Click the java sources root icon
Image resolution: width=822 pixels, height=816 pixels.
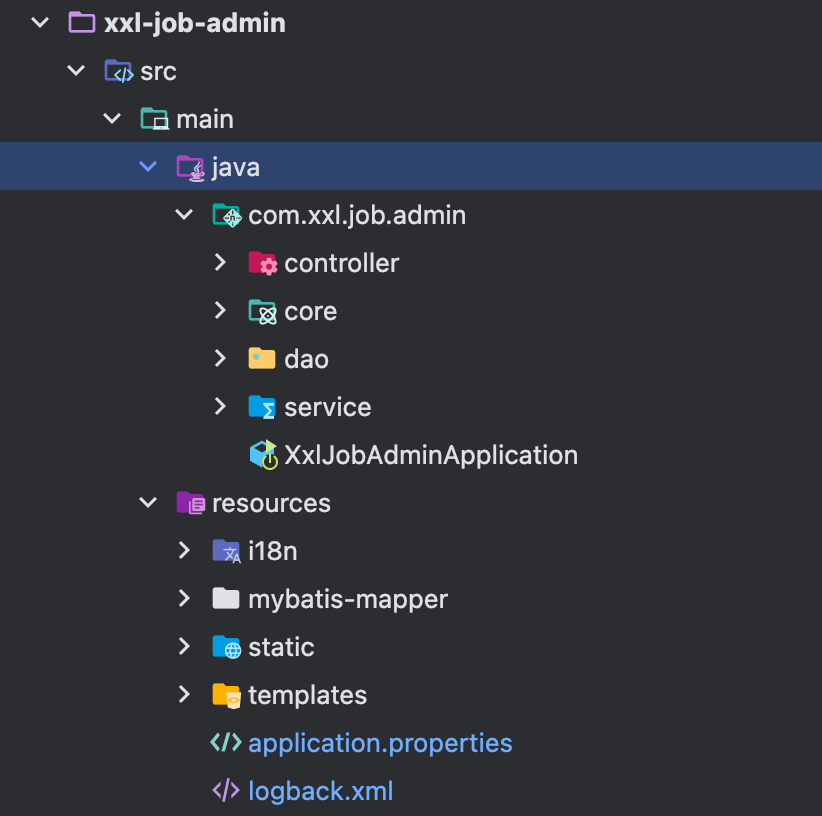click(x=190, y=166)
